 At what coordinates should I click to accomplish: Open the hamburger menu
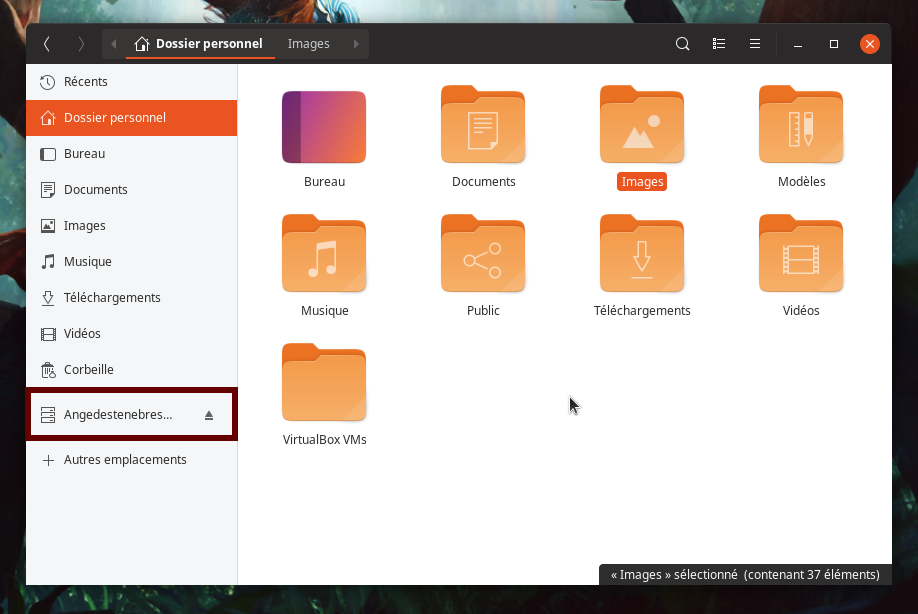[x=755, y=44]
